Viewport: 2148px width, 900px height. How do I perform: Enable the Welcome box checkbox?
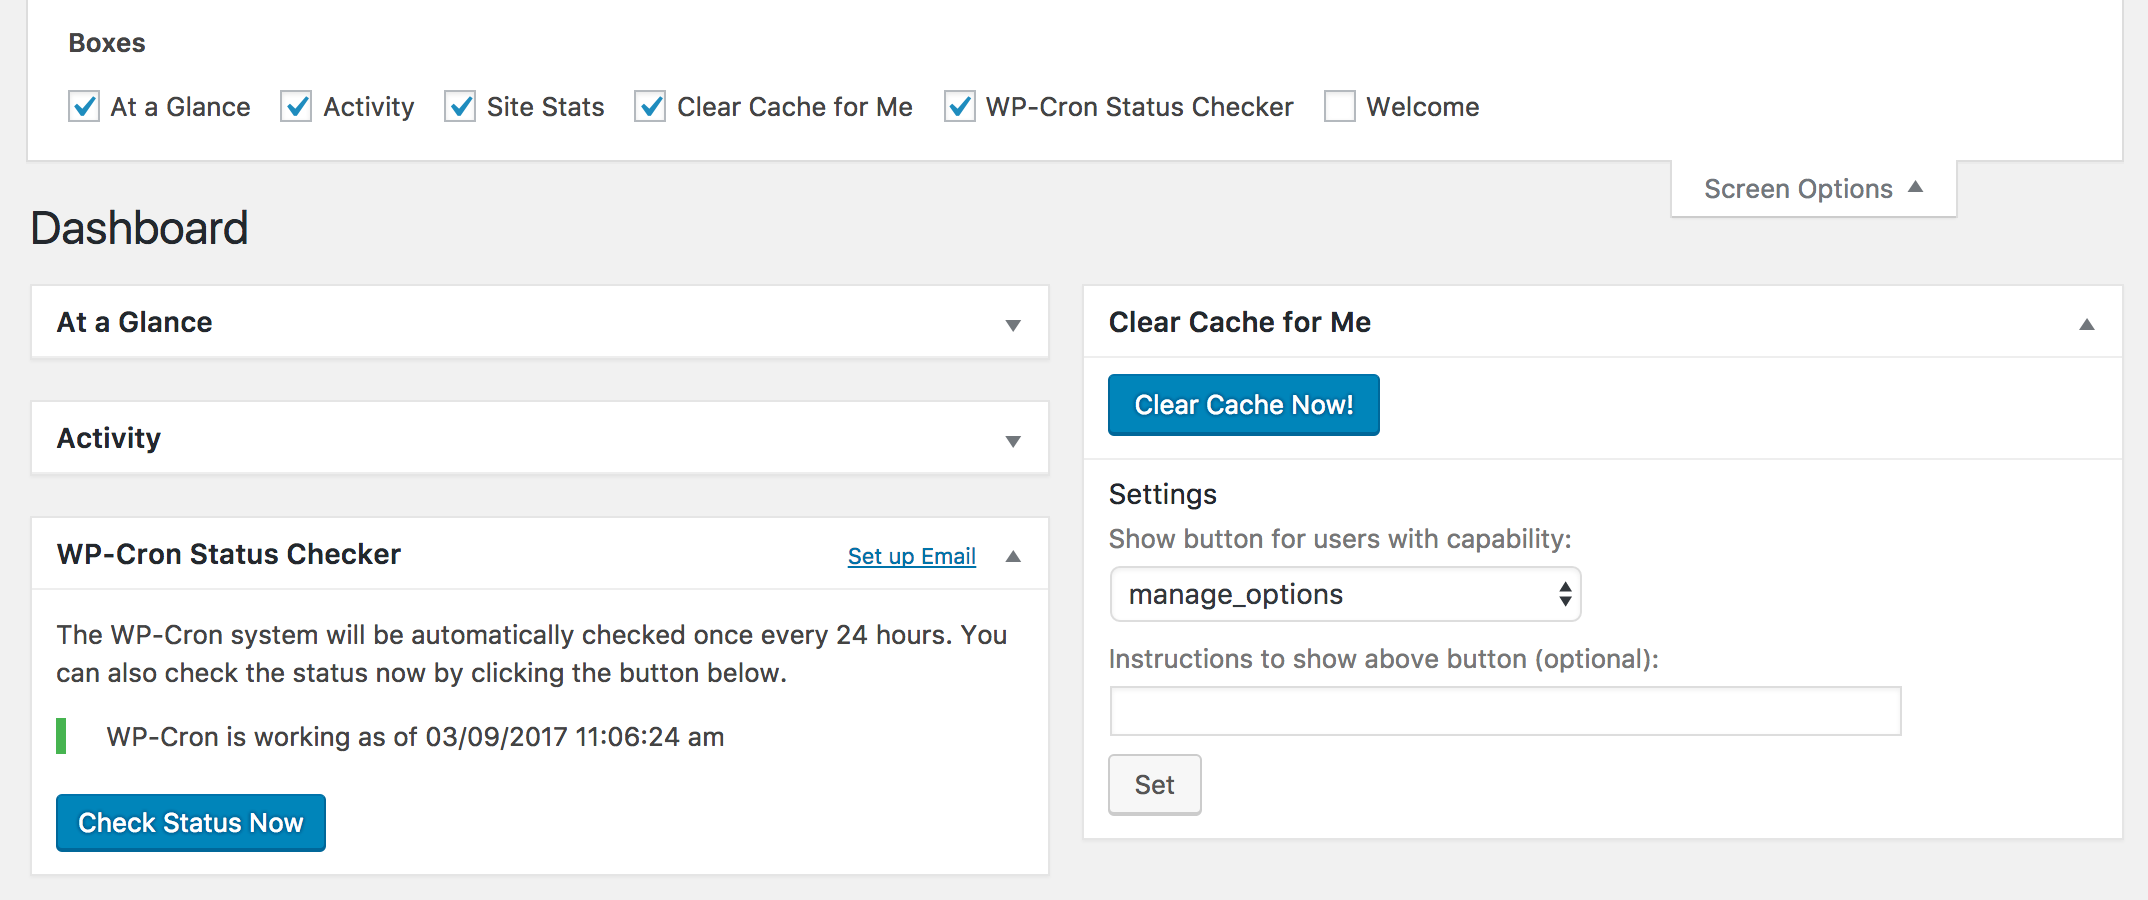[1339, 106]
